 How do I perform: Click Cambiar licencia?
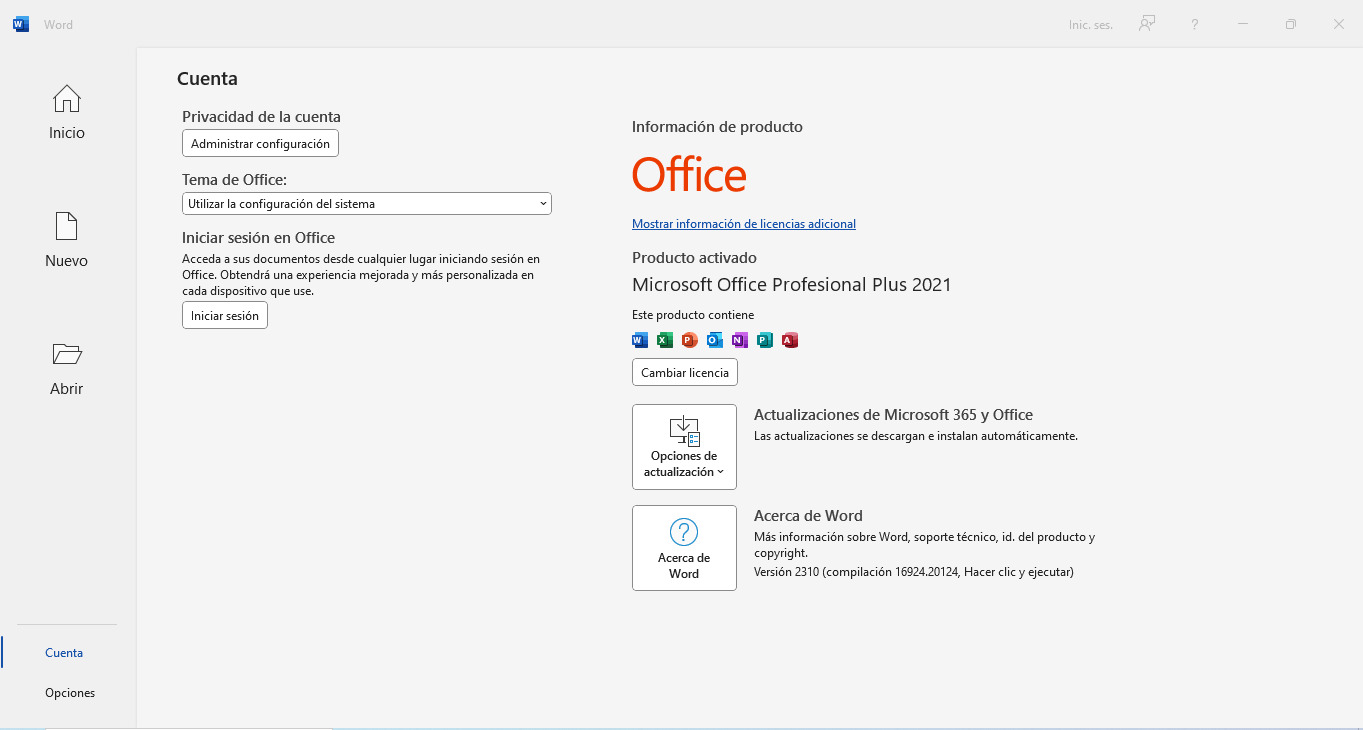tap(684, 372)
